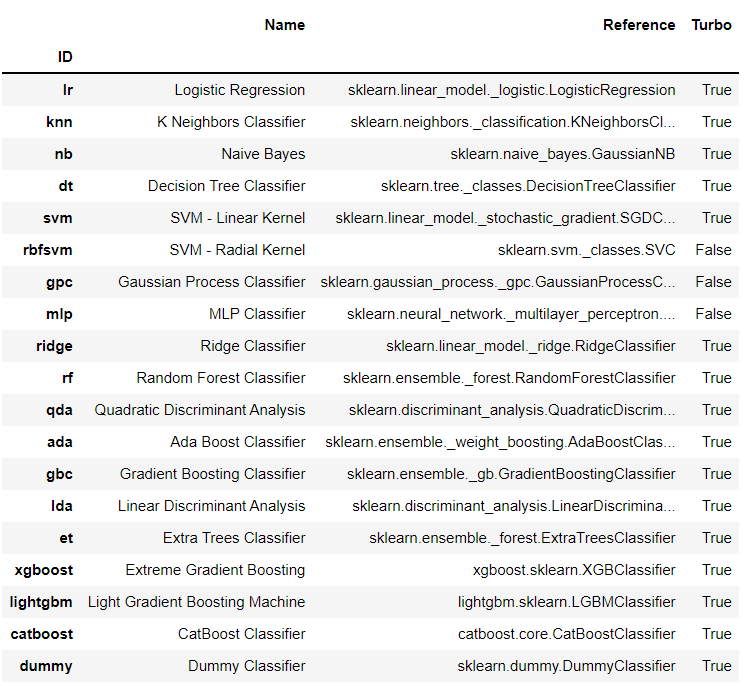Click the xgboost.sklearn.XGBClassifier reference cell
746x686 pixels.
pos(574,570)
